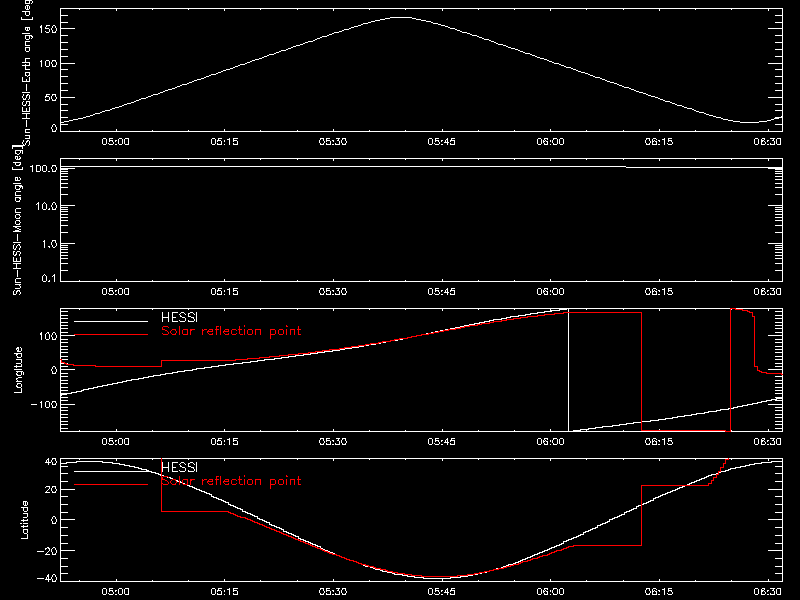
Task: Click 05:45 time label under Earth angle plot
Action: coord(441,141)
